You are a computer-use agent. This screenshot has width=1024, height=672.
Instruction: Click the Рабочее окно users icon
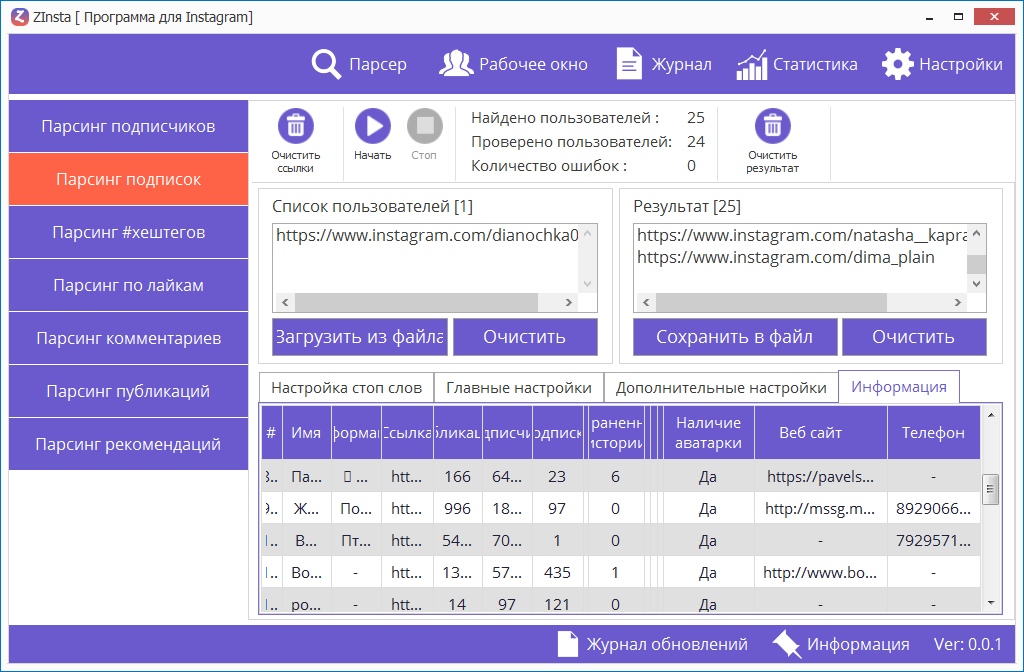click(x=456, y=64)
